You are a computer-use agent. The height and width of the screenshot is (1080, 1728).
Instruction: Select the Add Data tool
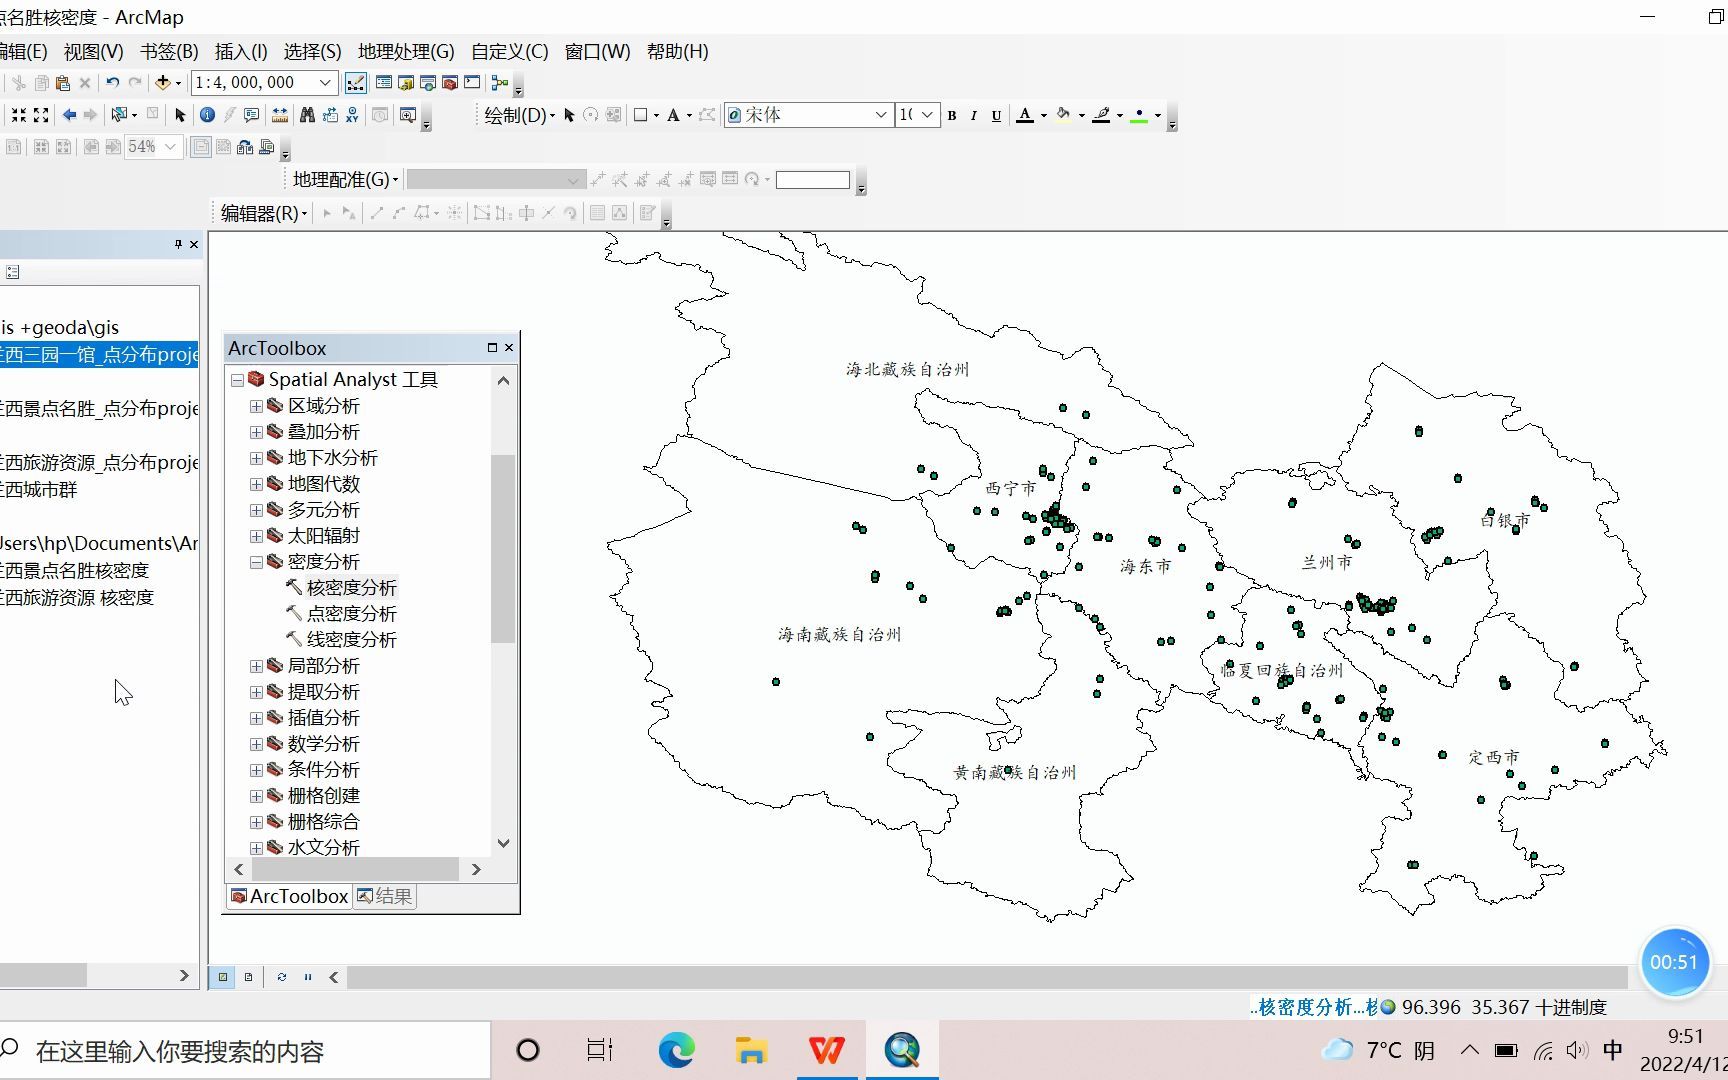(x=163, y=82)
